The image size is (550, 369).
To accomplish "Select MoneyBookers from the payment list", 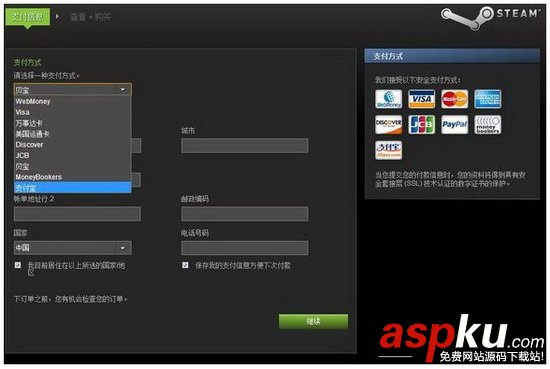I will coord(73,177).
